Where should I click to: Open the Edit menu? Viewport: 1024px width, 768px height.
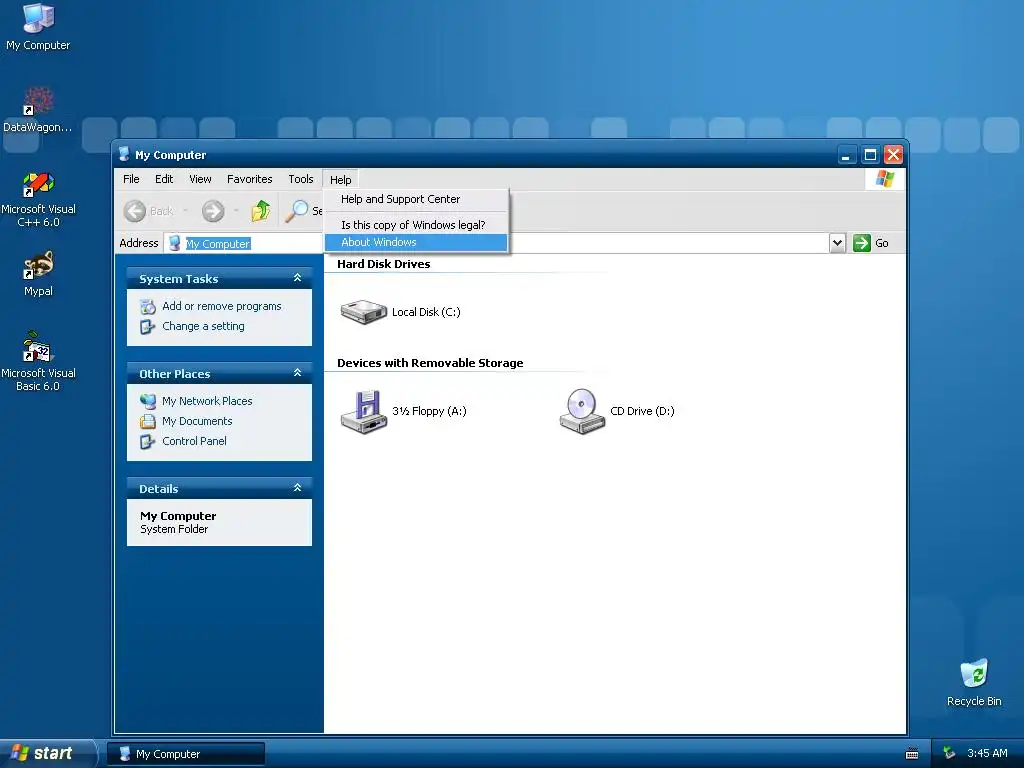pyautogui.click(x=164, y=179)
